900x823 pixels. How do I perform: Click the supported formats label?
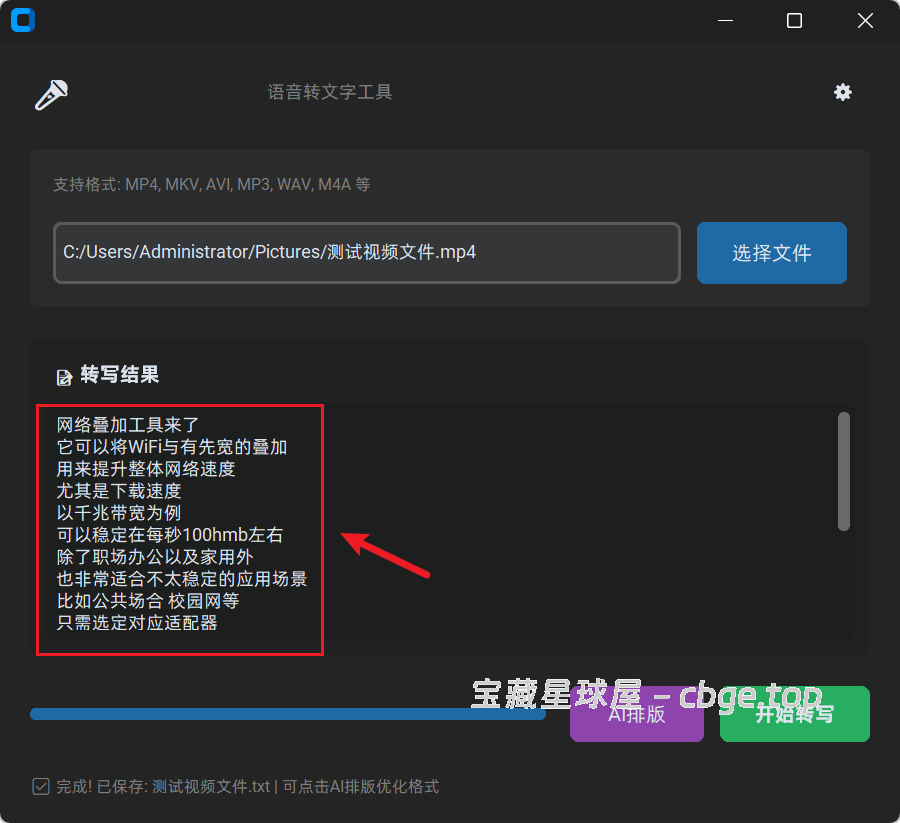coord(209,184)
